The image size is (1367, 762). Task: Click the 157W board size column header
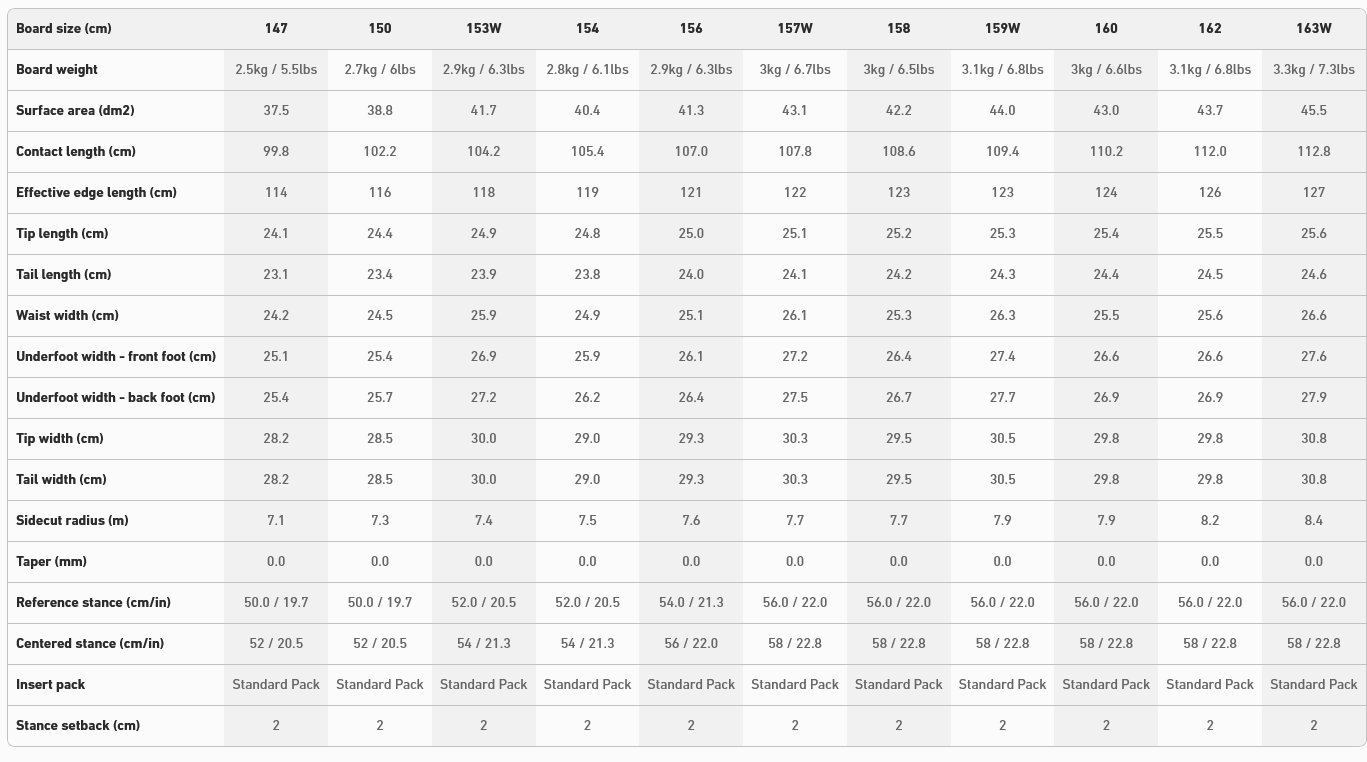click(x=795, y=28)
